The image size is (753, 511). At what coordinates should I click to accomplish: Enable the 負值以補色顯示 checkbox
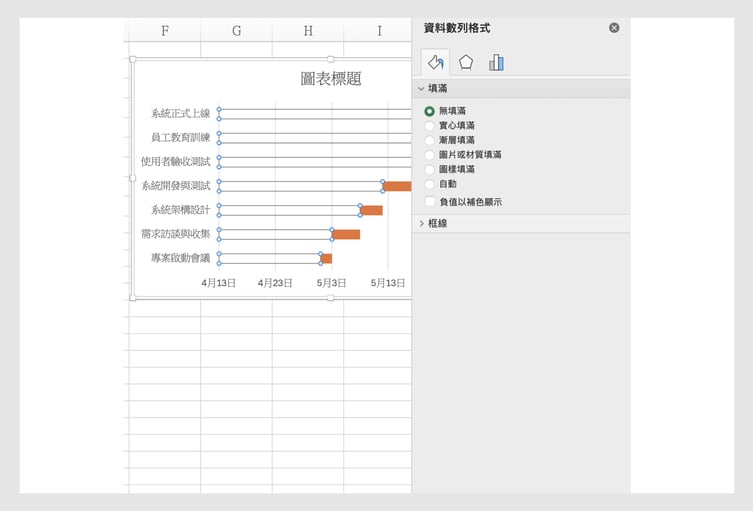pos(430,202)
